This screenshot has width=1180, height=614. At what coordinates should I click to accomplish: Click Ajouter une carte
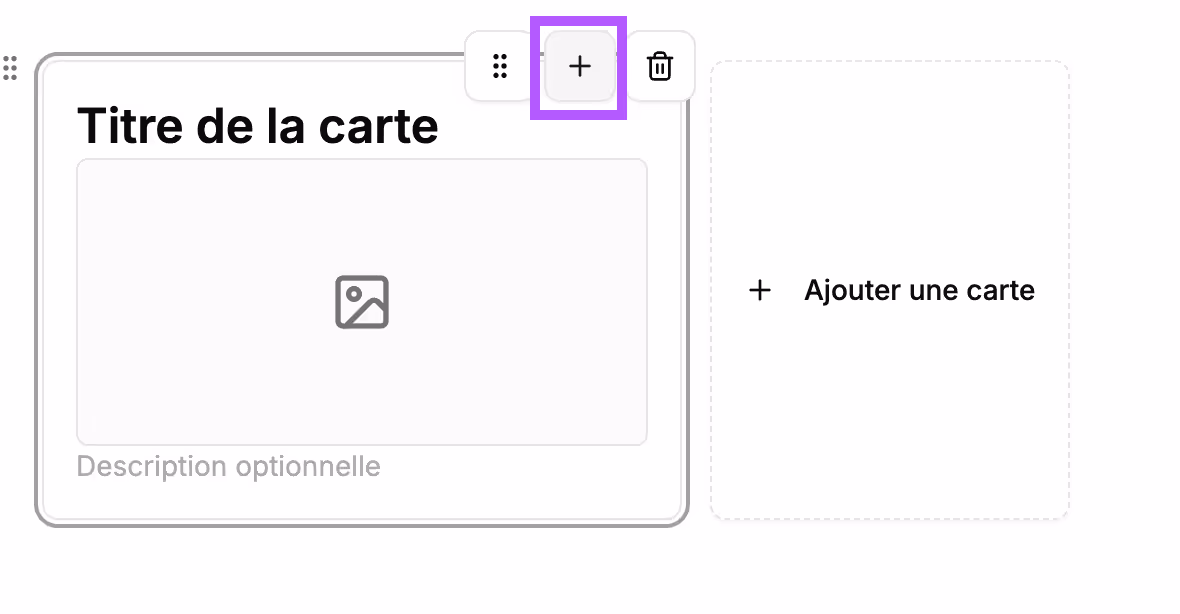(x=918, y=290)
